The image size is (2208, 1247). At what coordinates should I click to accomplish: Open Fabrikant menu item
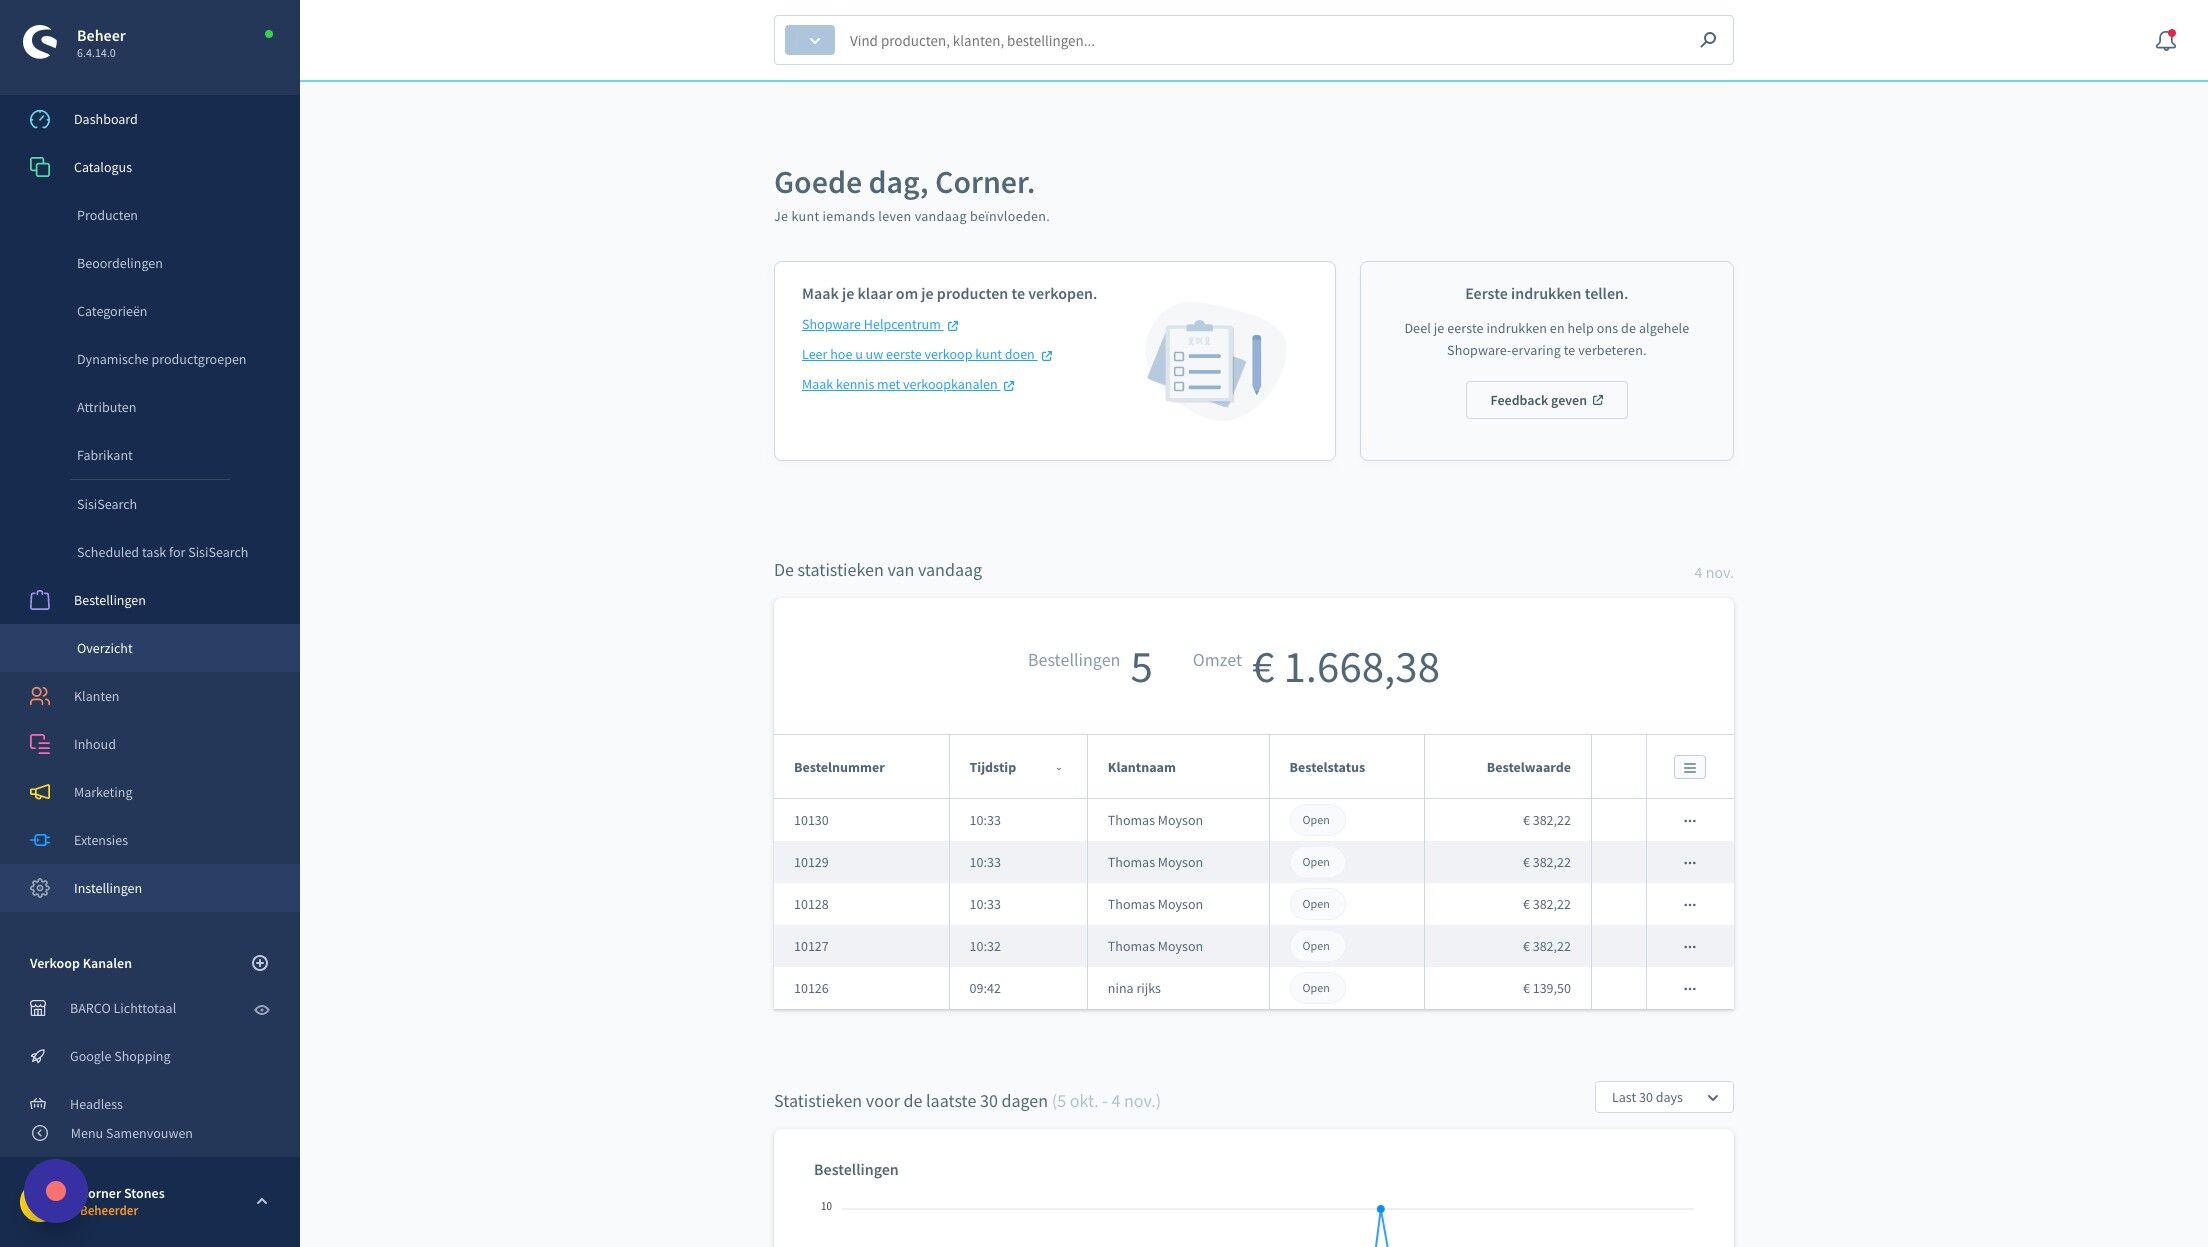pos(104,455)
